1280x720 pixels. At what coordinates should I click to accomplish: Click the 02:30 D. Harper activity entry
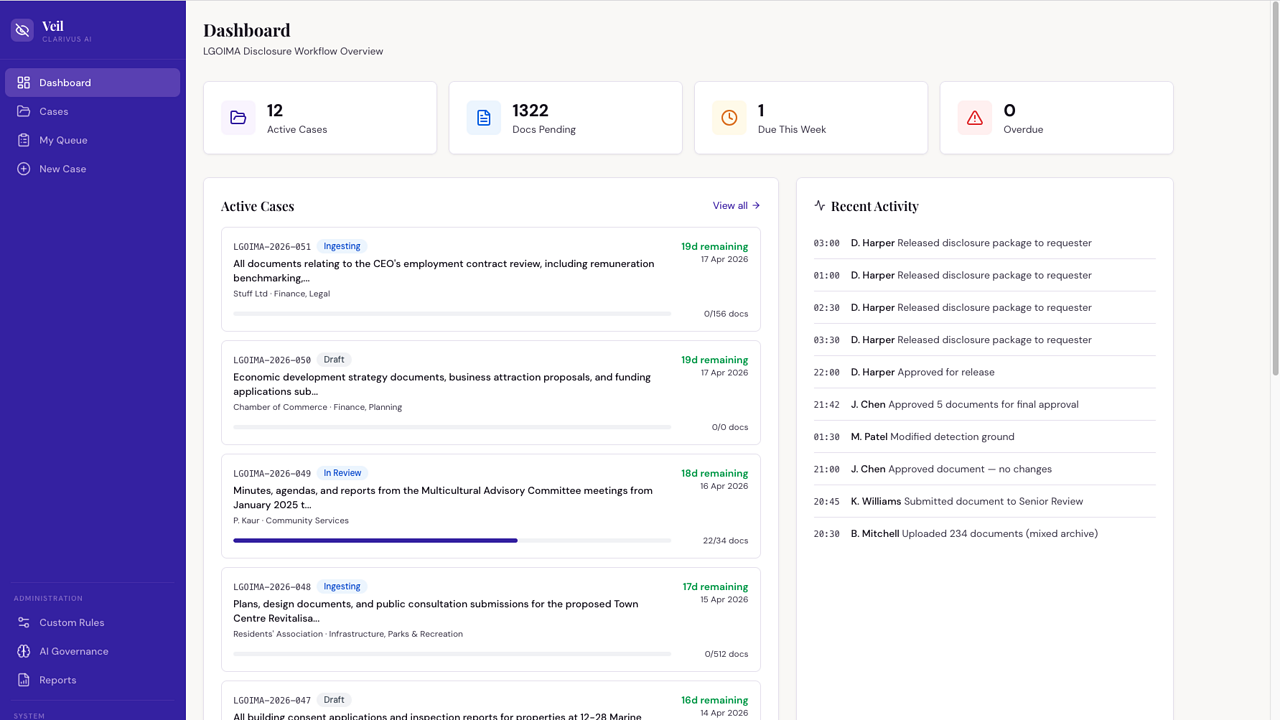[984, 307]
